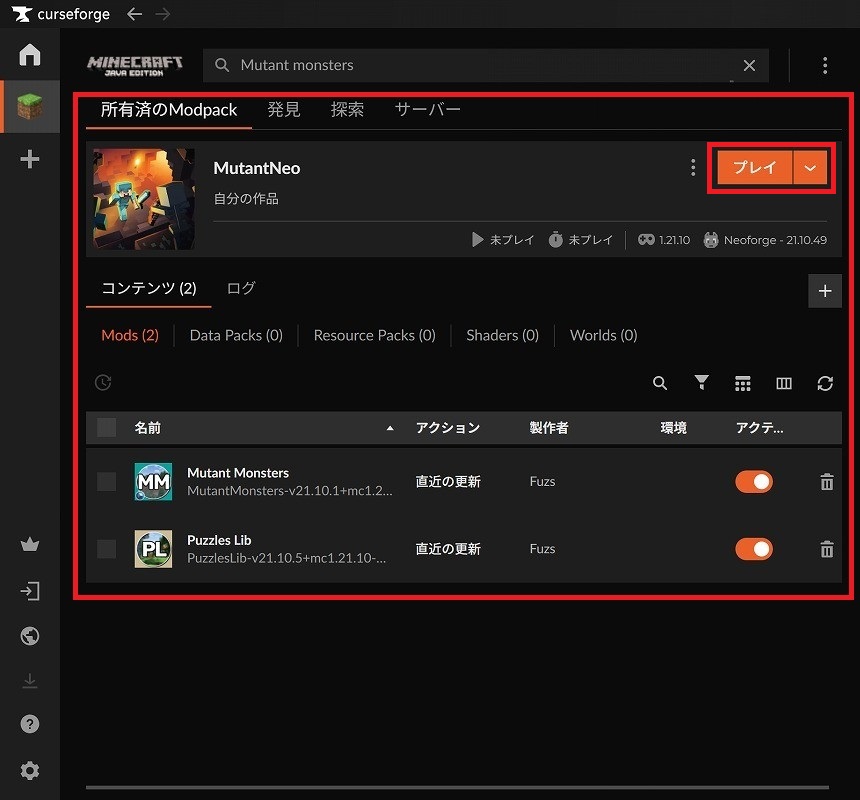Expand the dropdown arrow beside プレイ button

click(811, 168)
